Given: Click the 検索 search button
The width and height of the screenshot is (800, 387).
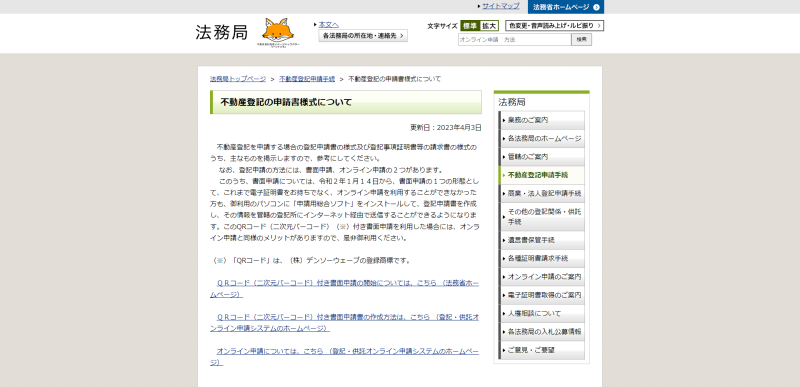Looking at the screenshot, I should pos(582,39).
